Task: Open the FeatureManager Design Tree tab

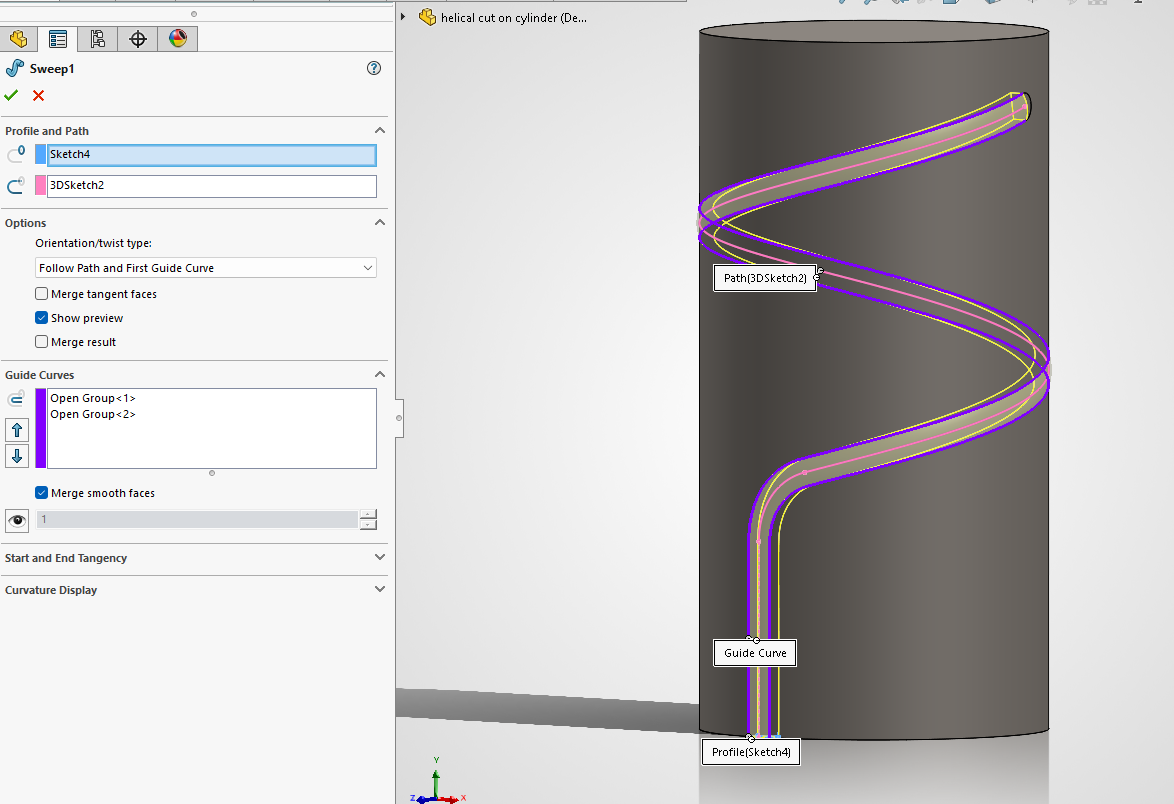Action: [x=18, y=39]
